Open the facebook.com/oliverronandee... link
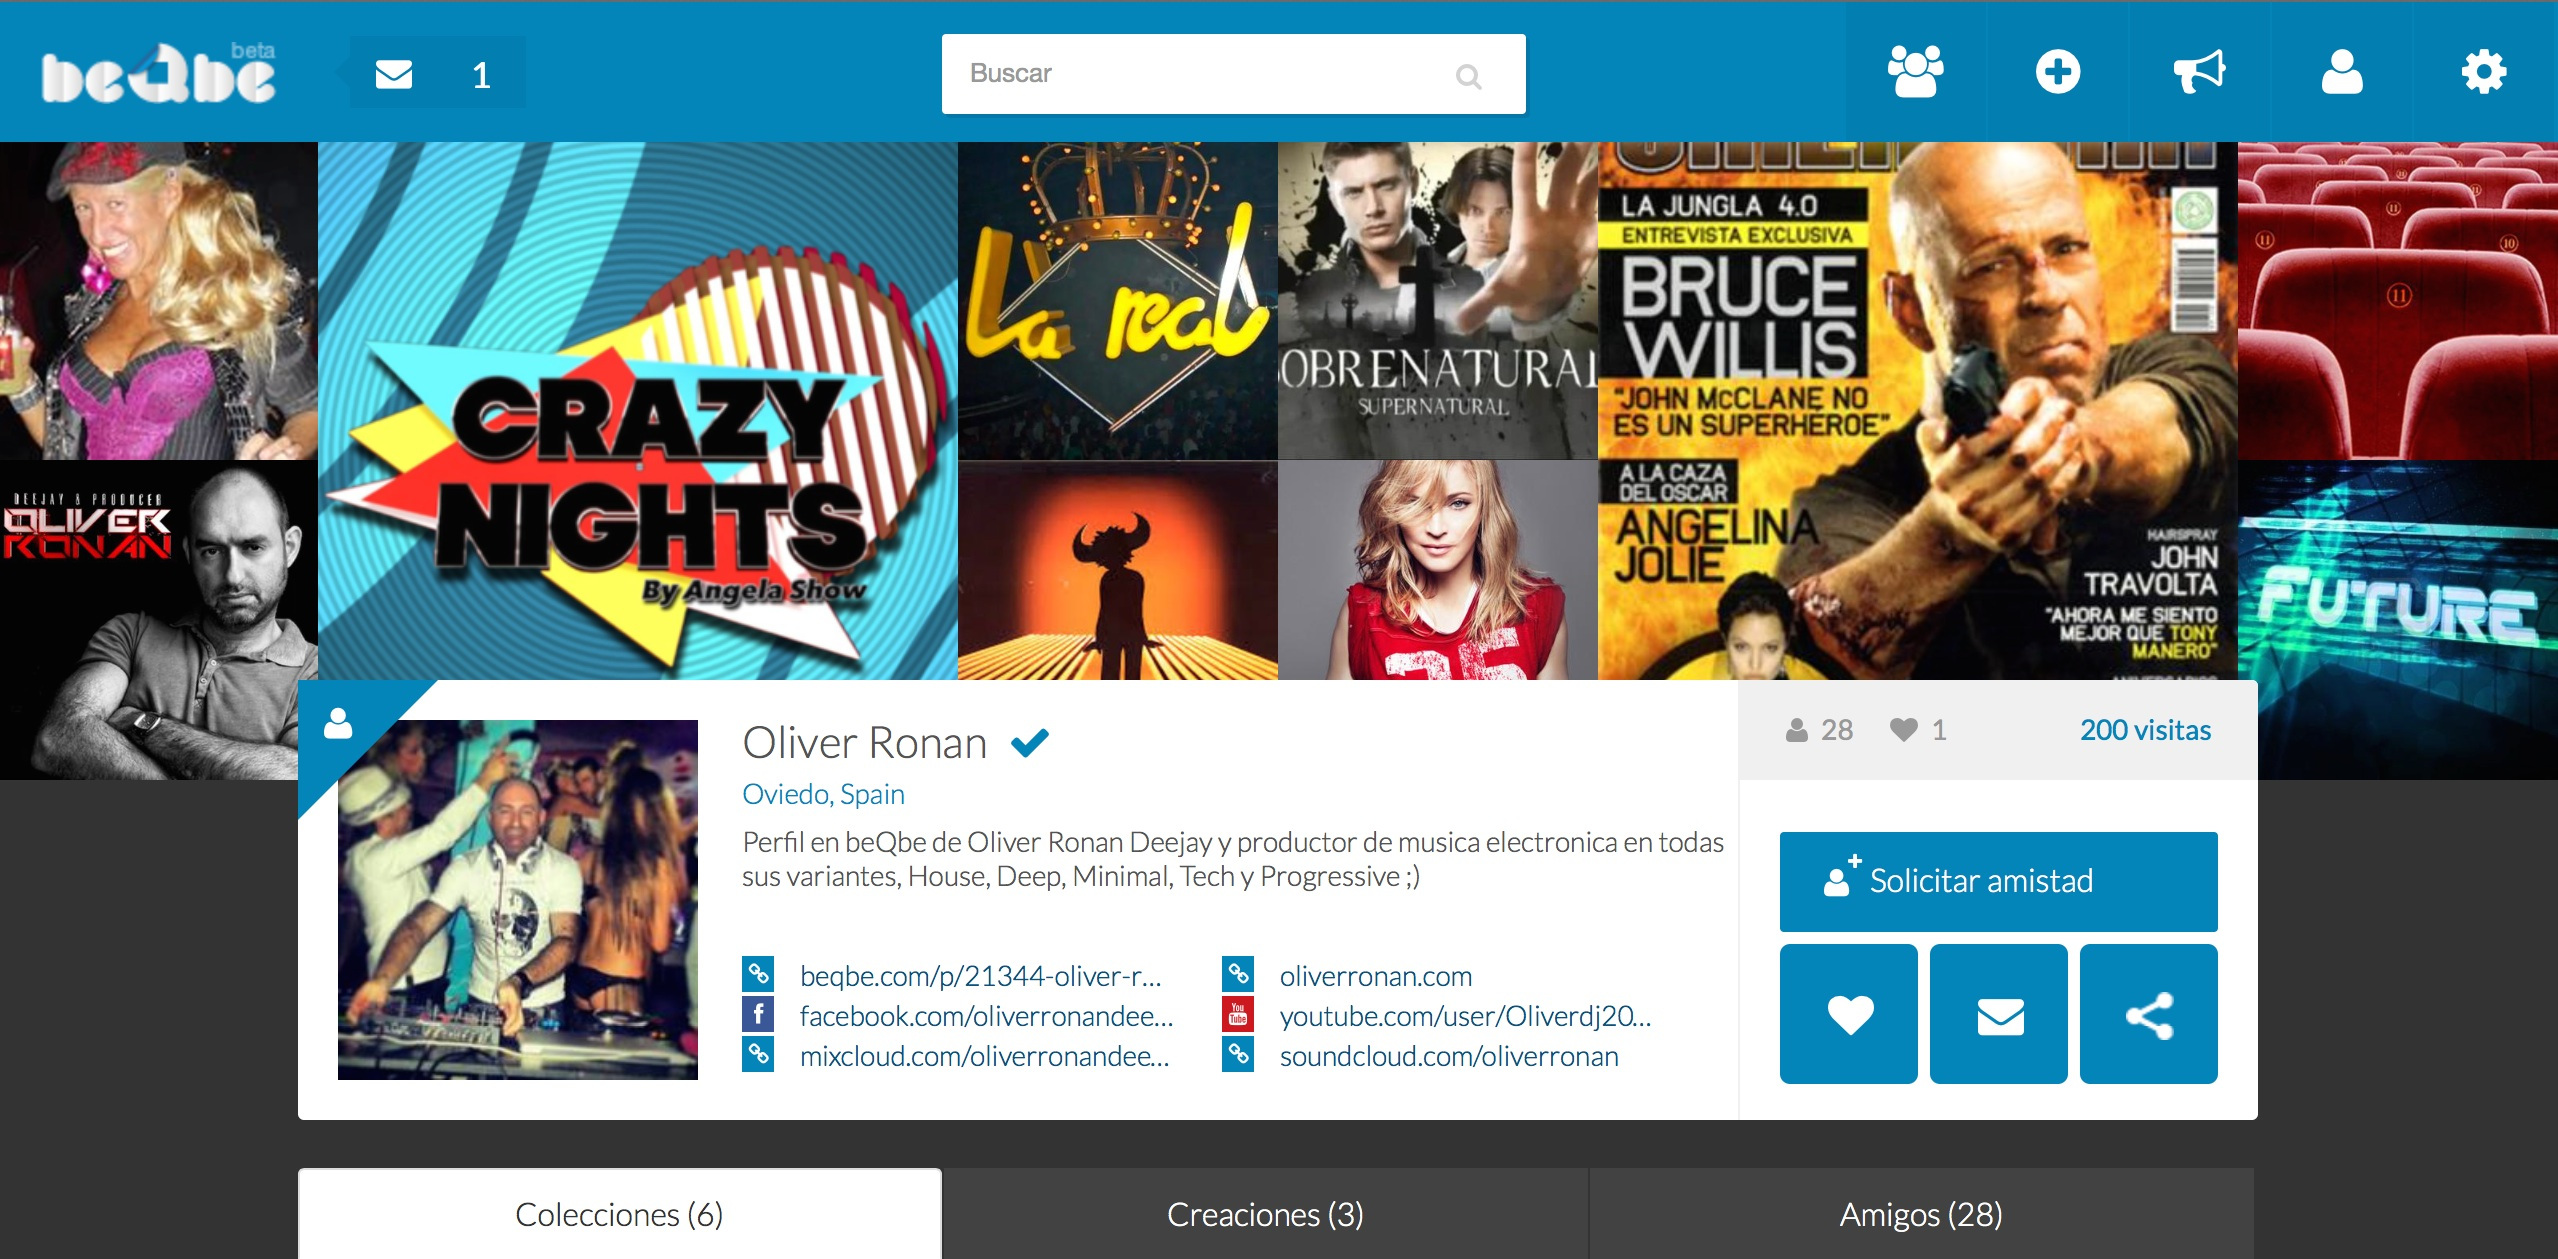2558x1259 pixels. coord(986,1016)
